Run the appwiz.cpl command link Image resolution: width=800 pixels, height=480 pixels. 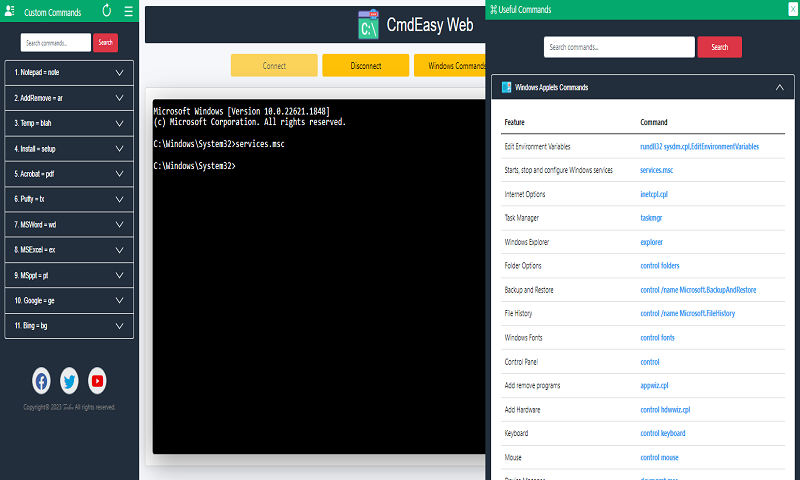pos(654,386)
